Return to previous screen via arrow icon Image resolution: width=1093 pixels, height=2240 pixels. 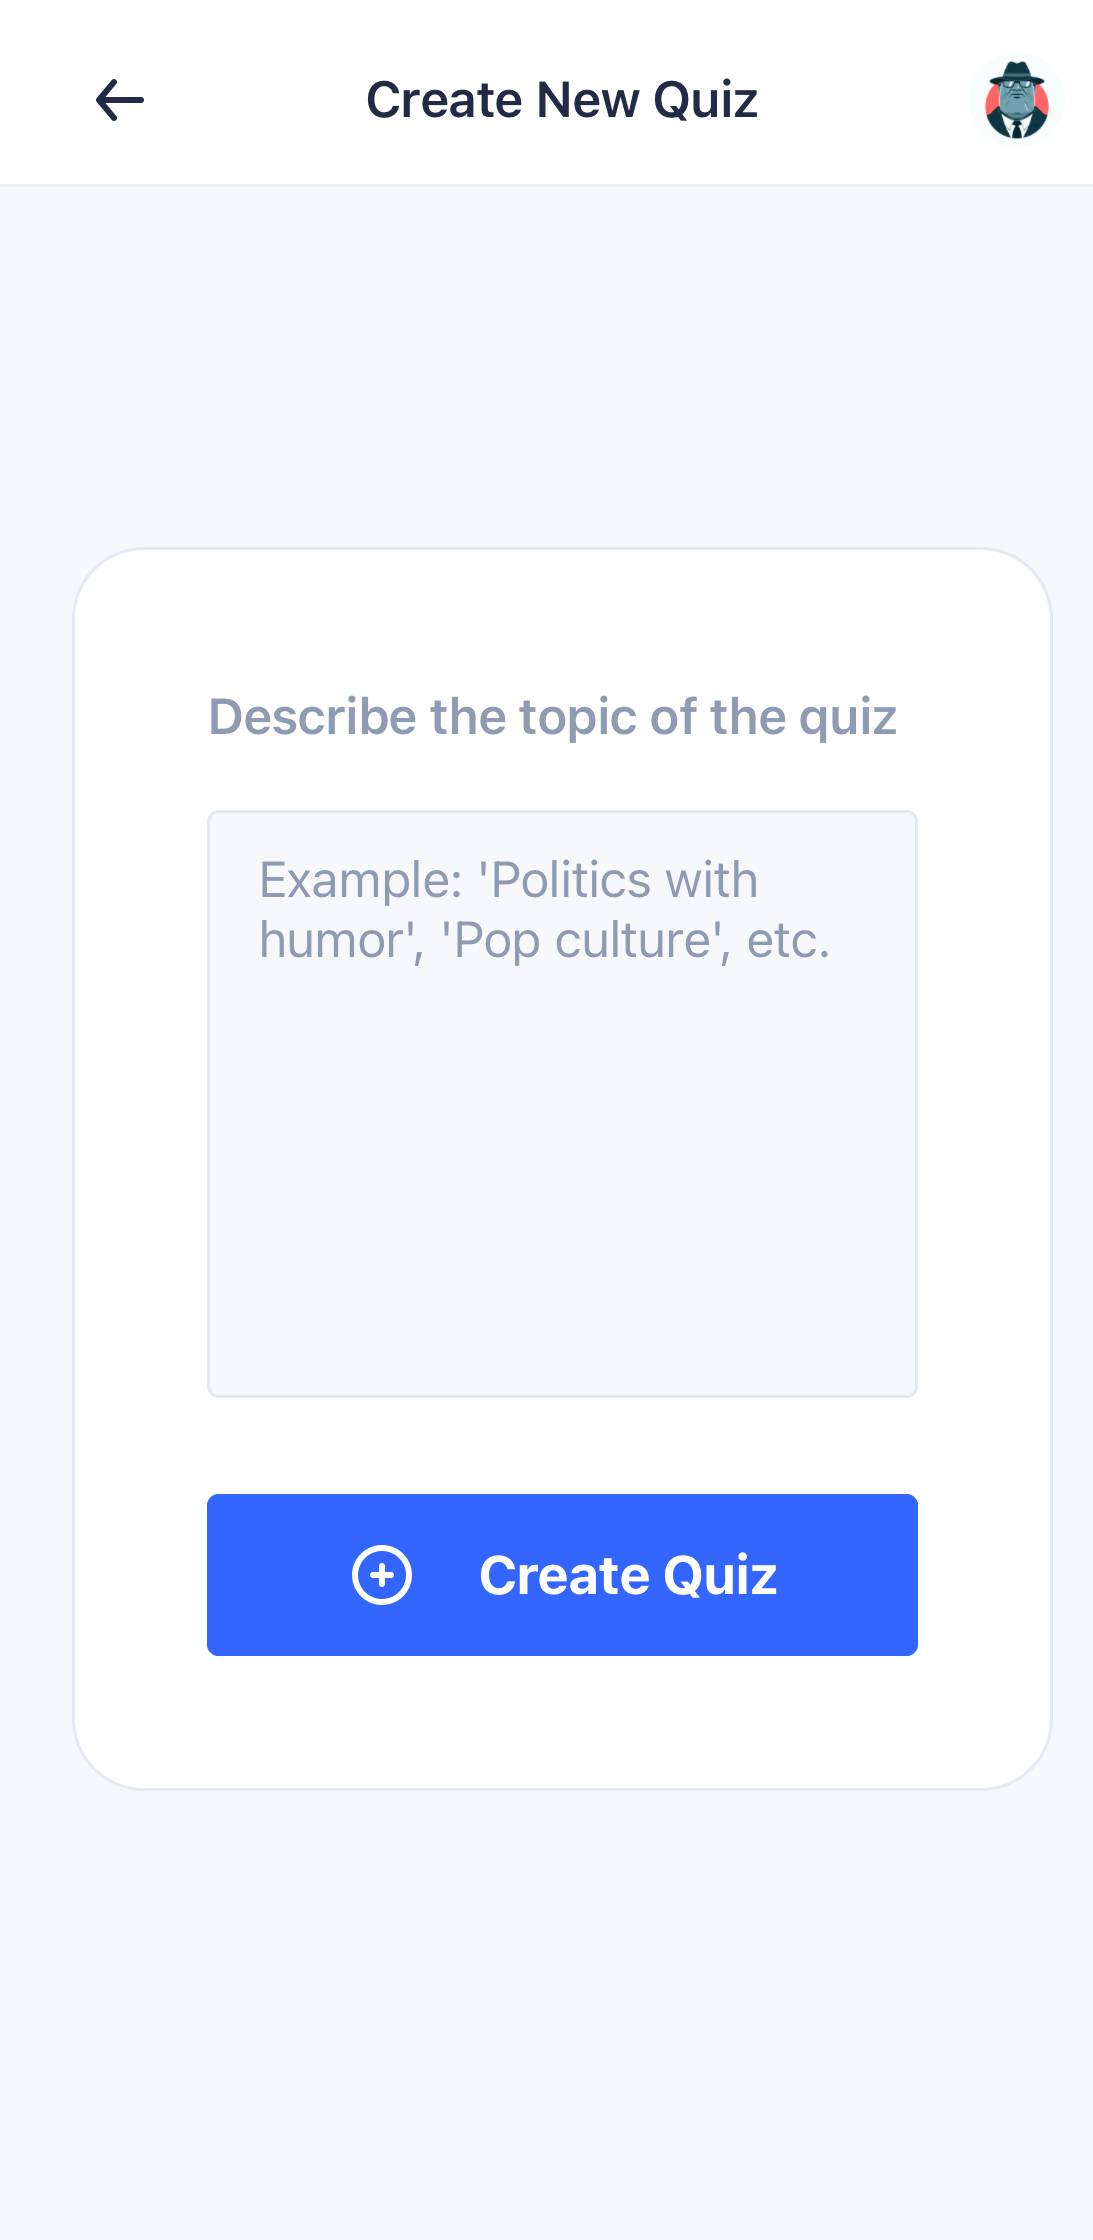pyautogui.click(x=120, y=100)
